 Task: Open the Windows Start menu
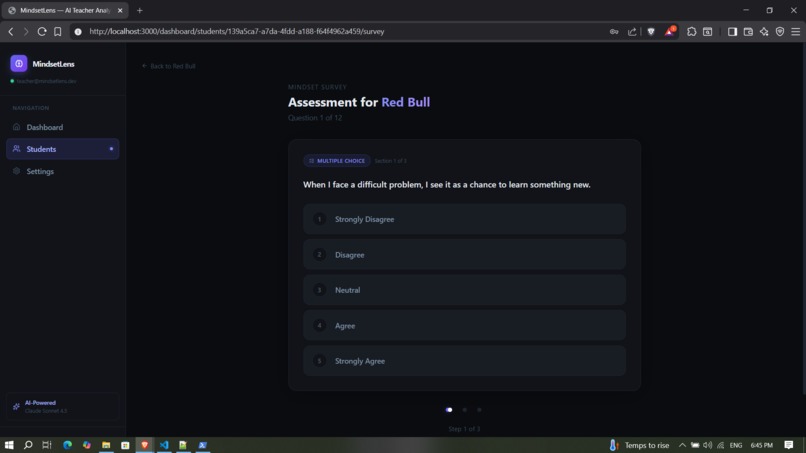pyautogui.click(x=9, y=445)
